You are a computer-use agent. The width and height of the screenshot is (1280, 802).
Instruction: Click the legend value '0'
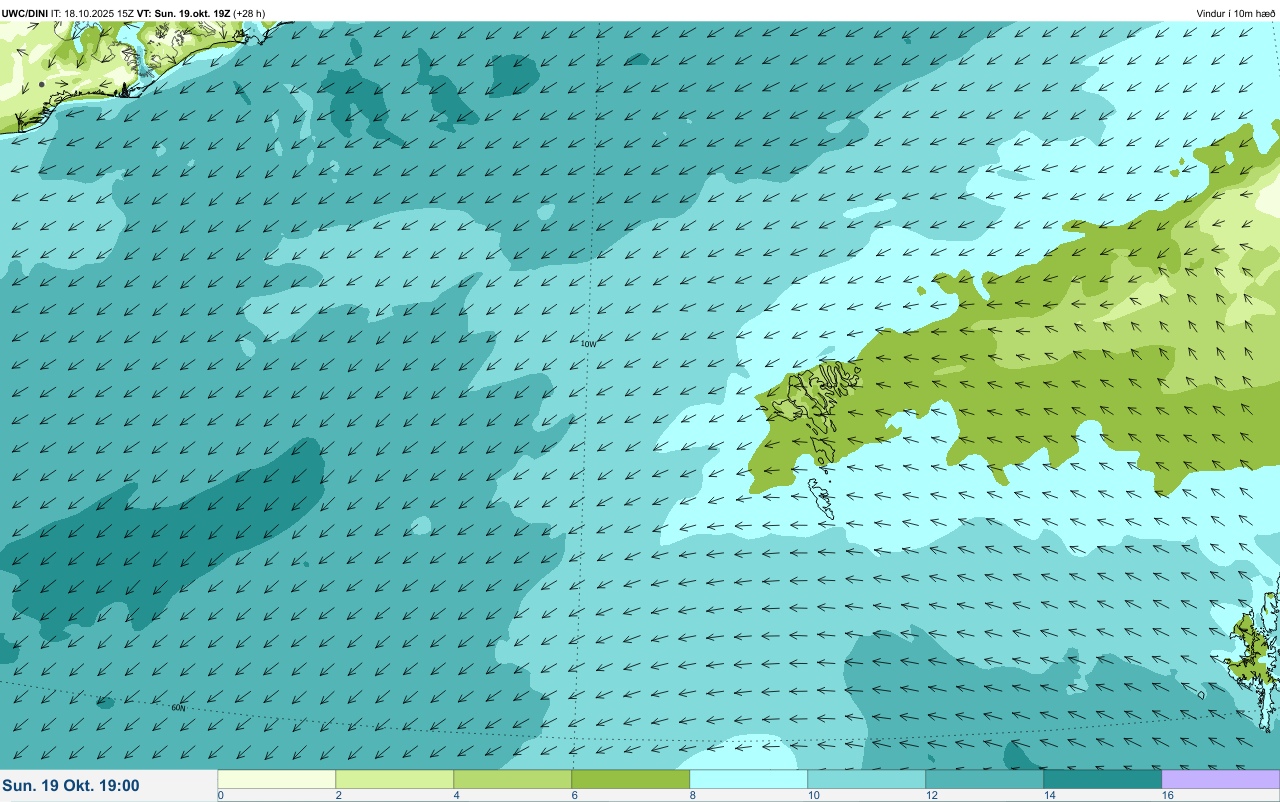(220, 795)
